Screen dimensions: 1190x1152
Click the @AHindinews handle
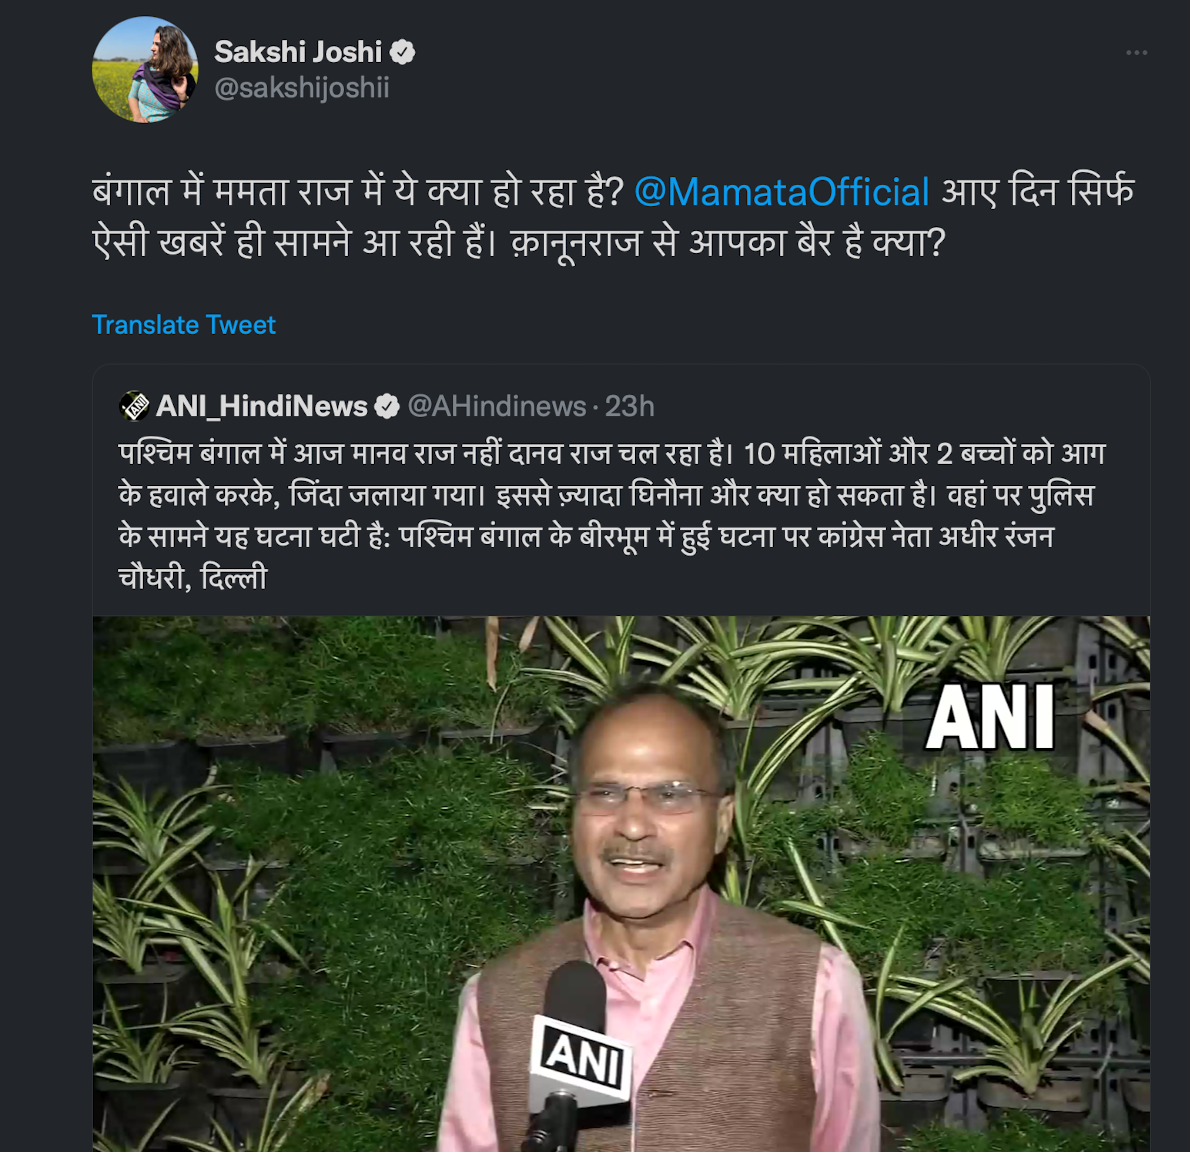(x=497, y=407)
